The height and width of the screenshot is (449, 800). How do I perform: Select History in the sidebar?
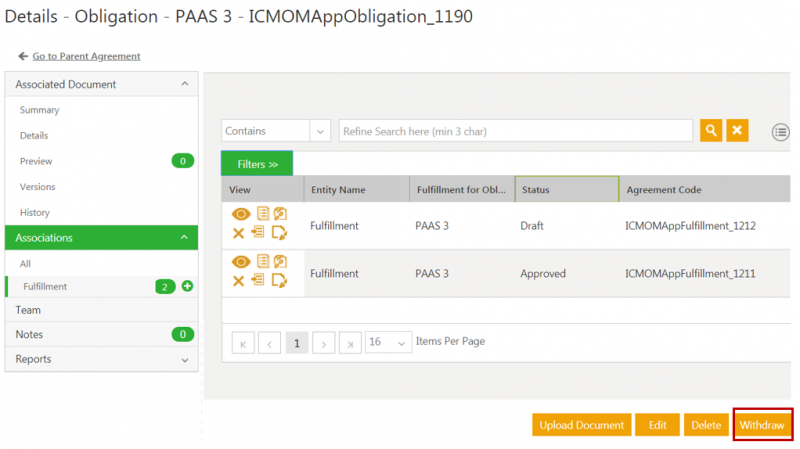tap(35, 213)
